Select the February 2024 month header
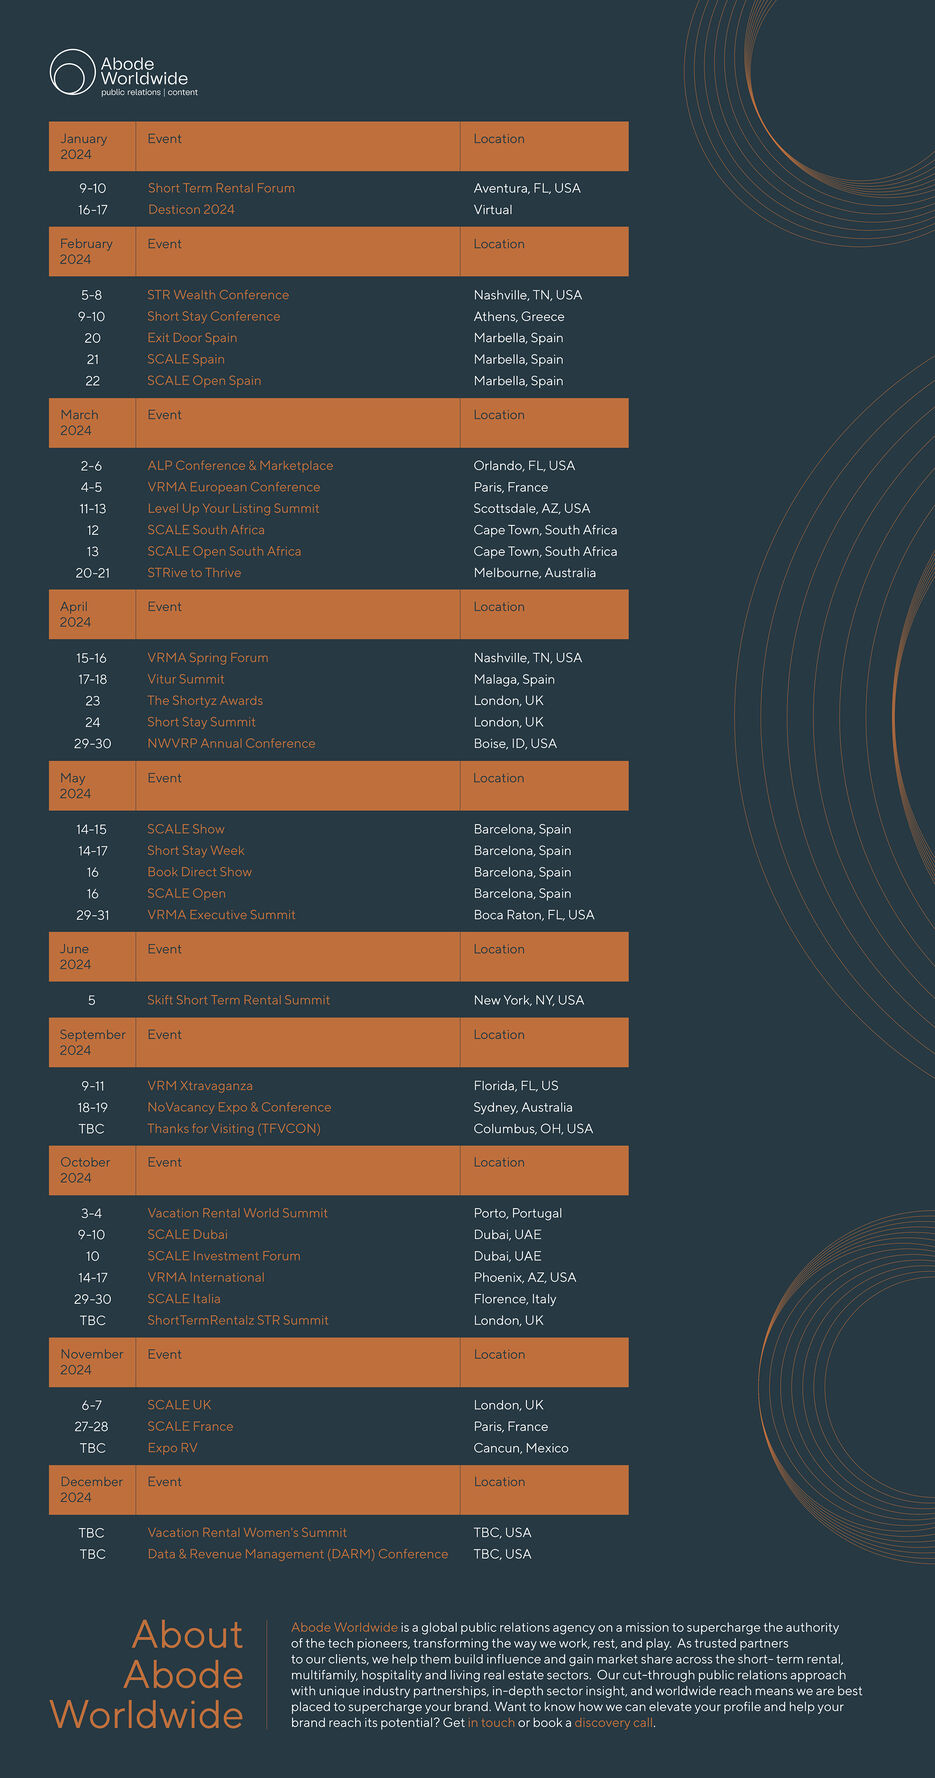 coord(86,252)
